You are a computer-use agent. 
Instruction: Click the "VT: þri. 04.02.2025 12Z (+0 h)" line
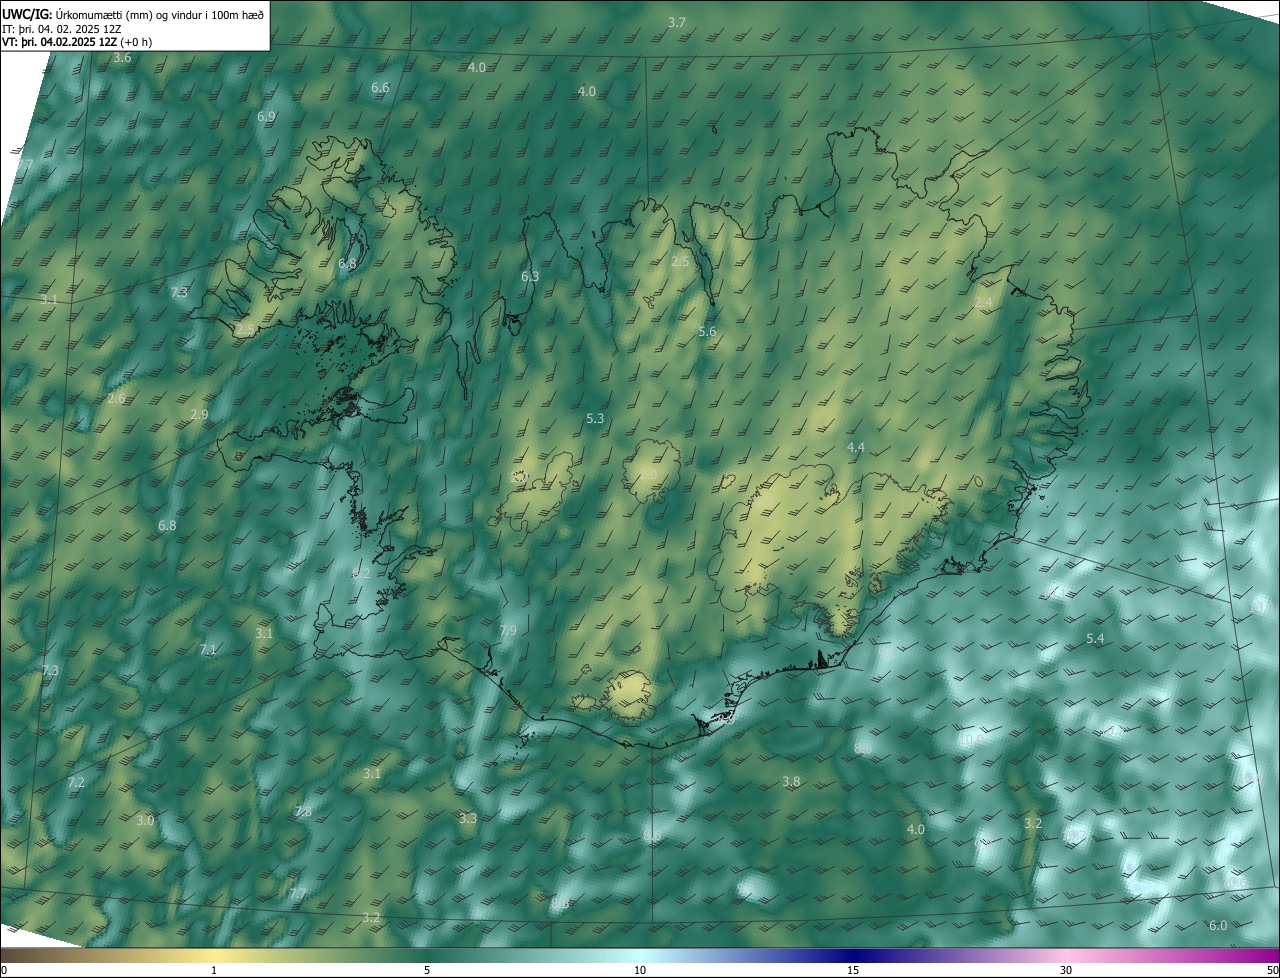click(77, 42)
